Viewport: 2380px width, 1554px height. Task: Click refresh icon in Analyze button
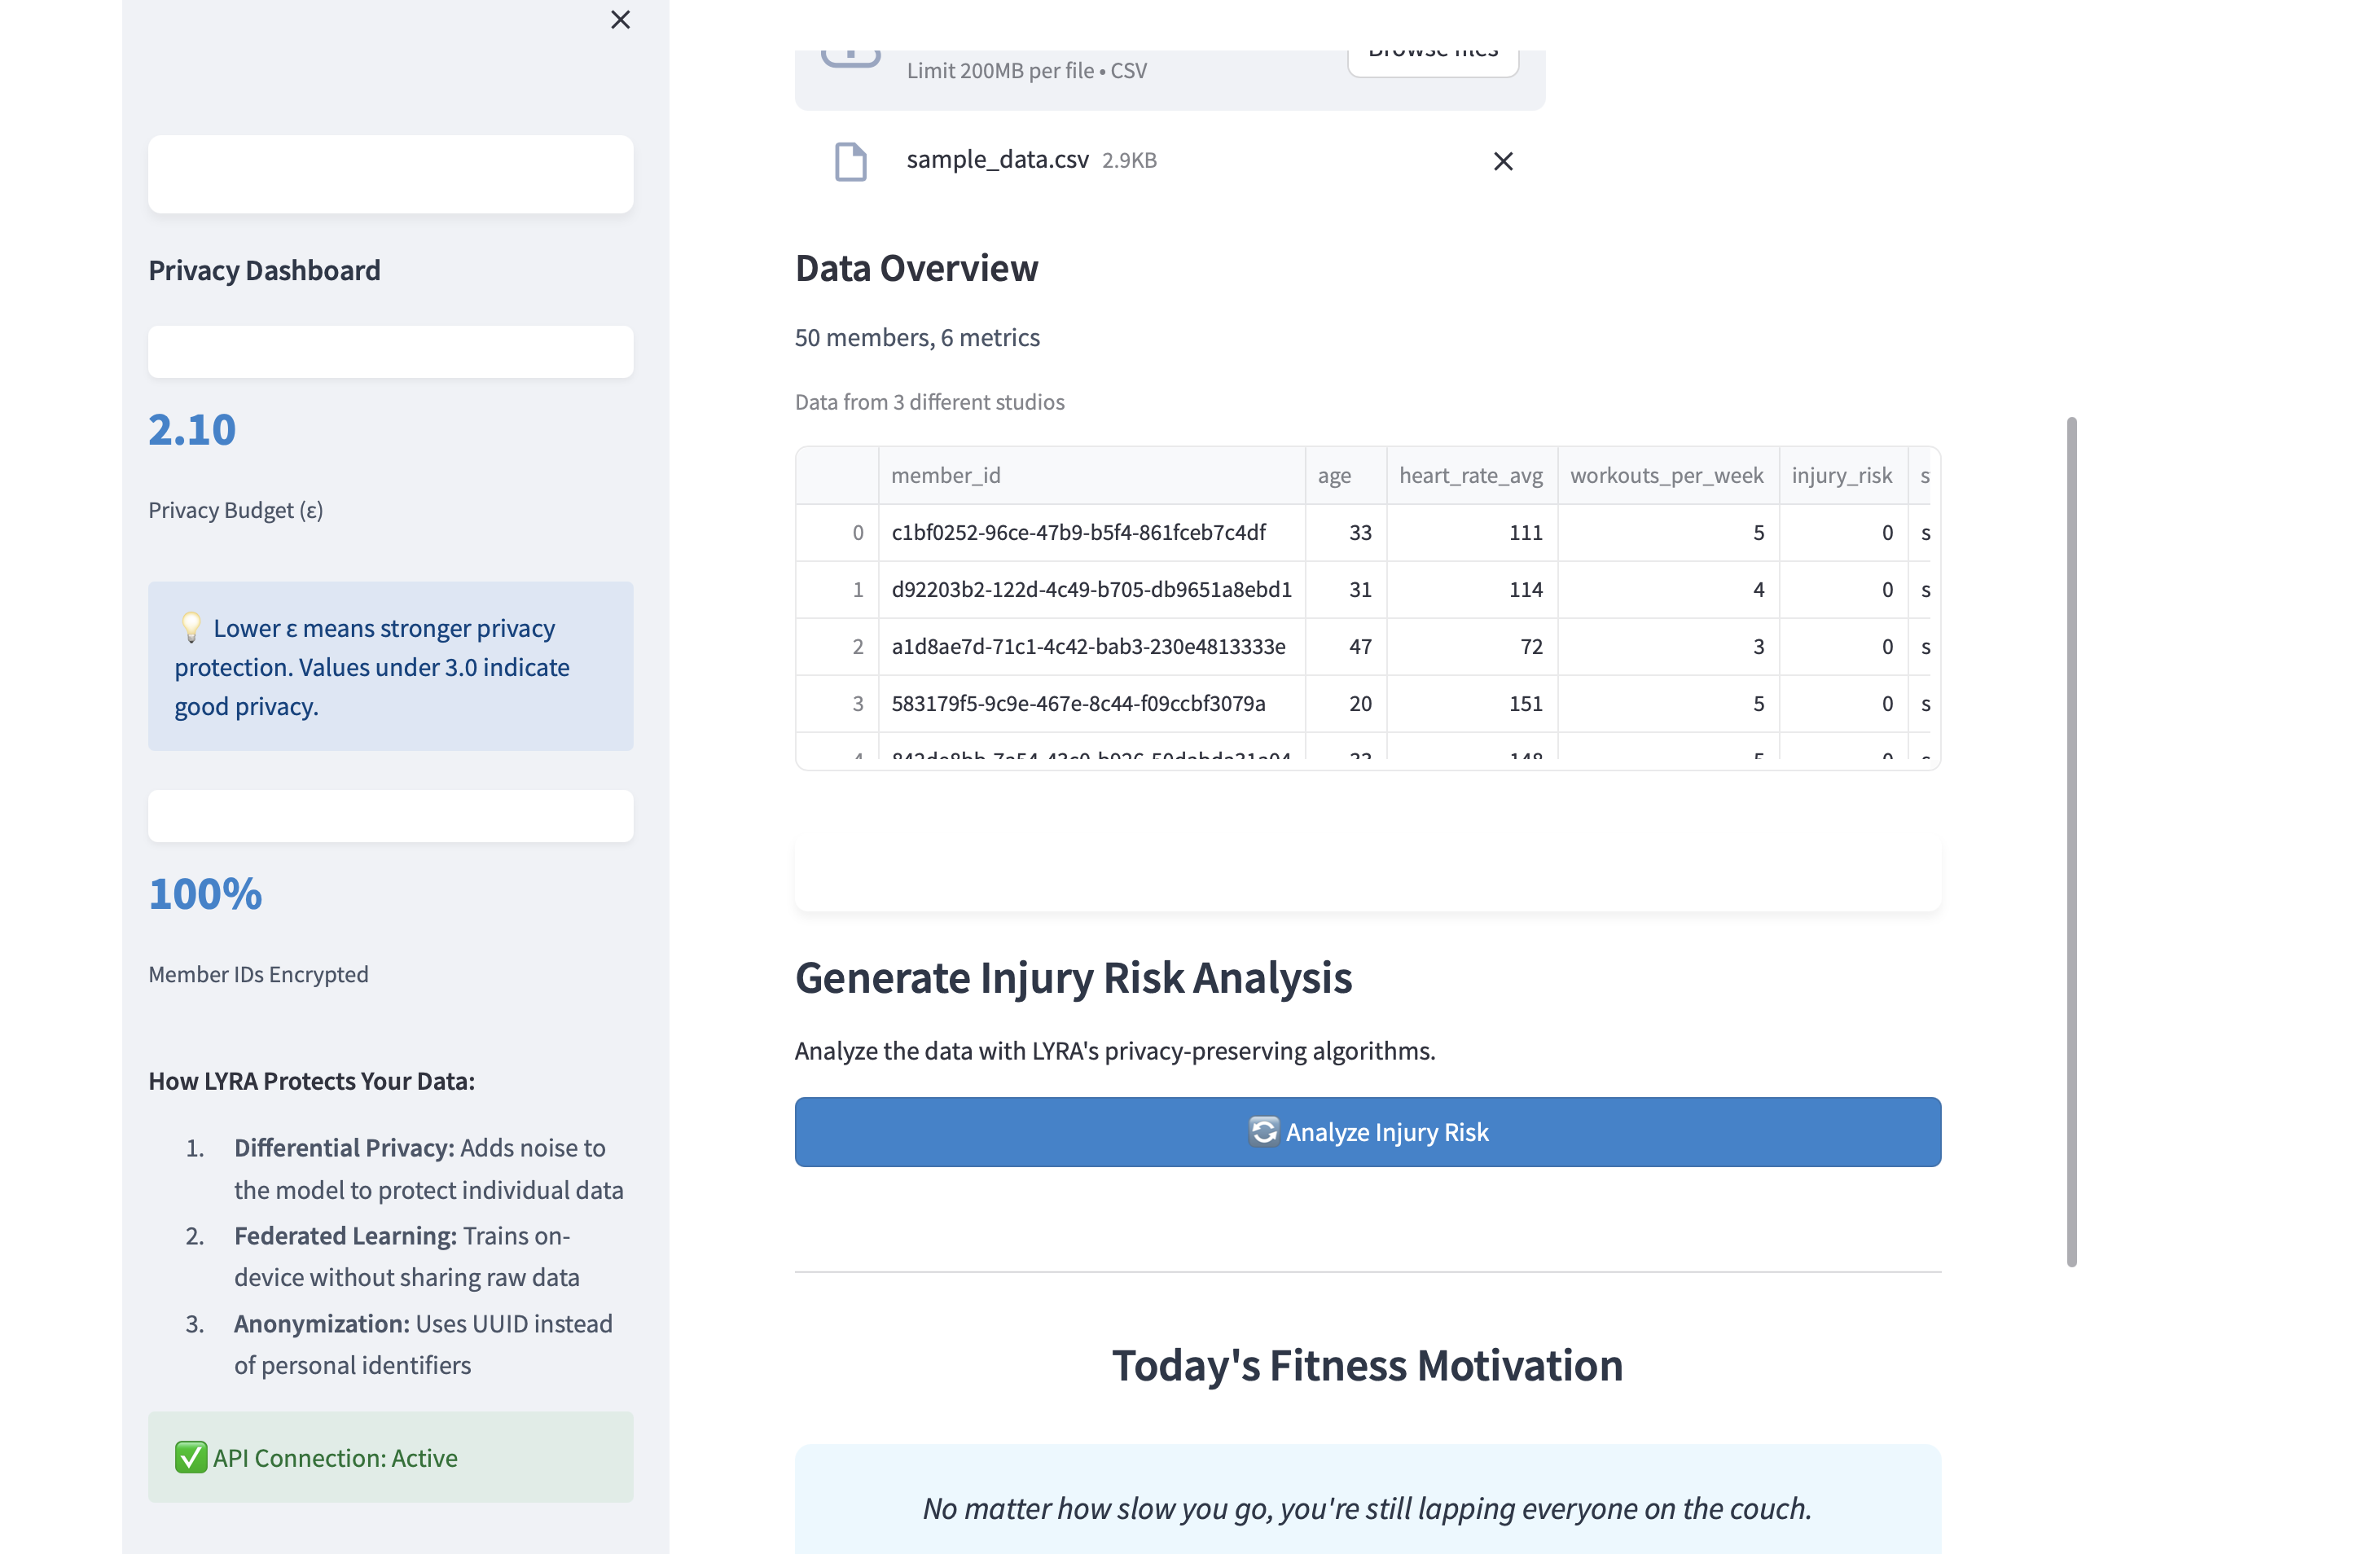[1263, 1131]
